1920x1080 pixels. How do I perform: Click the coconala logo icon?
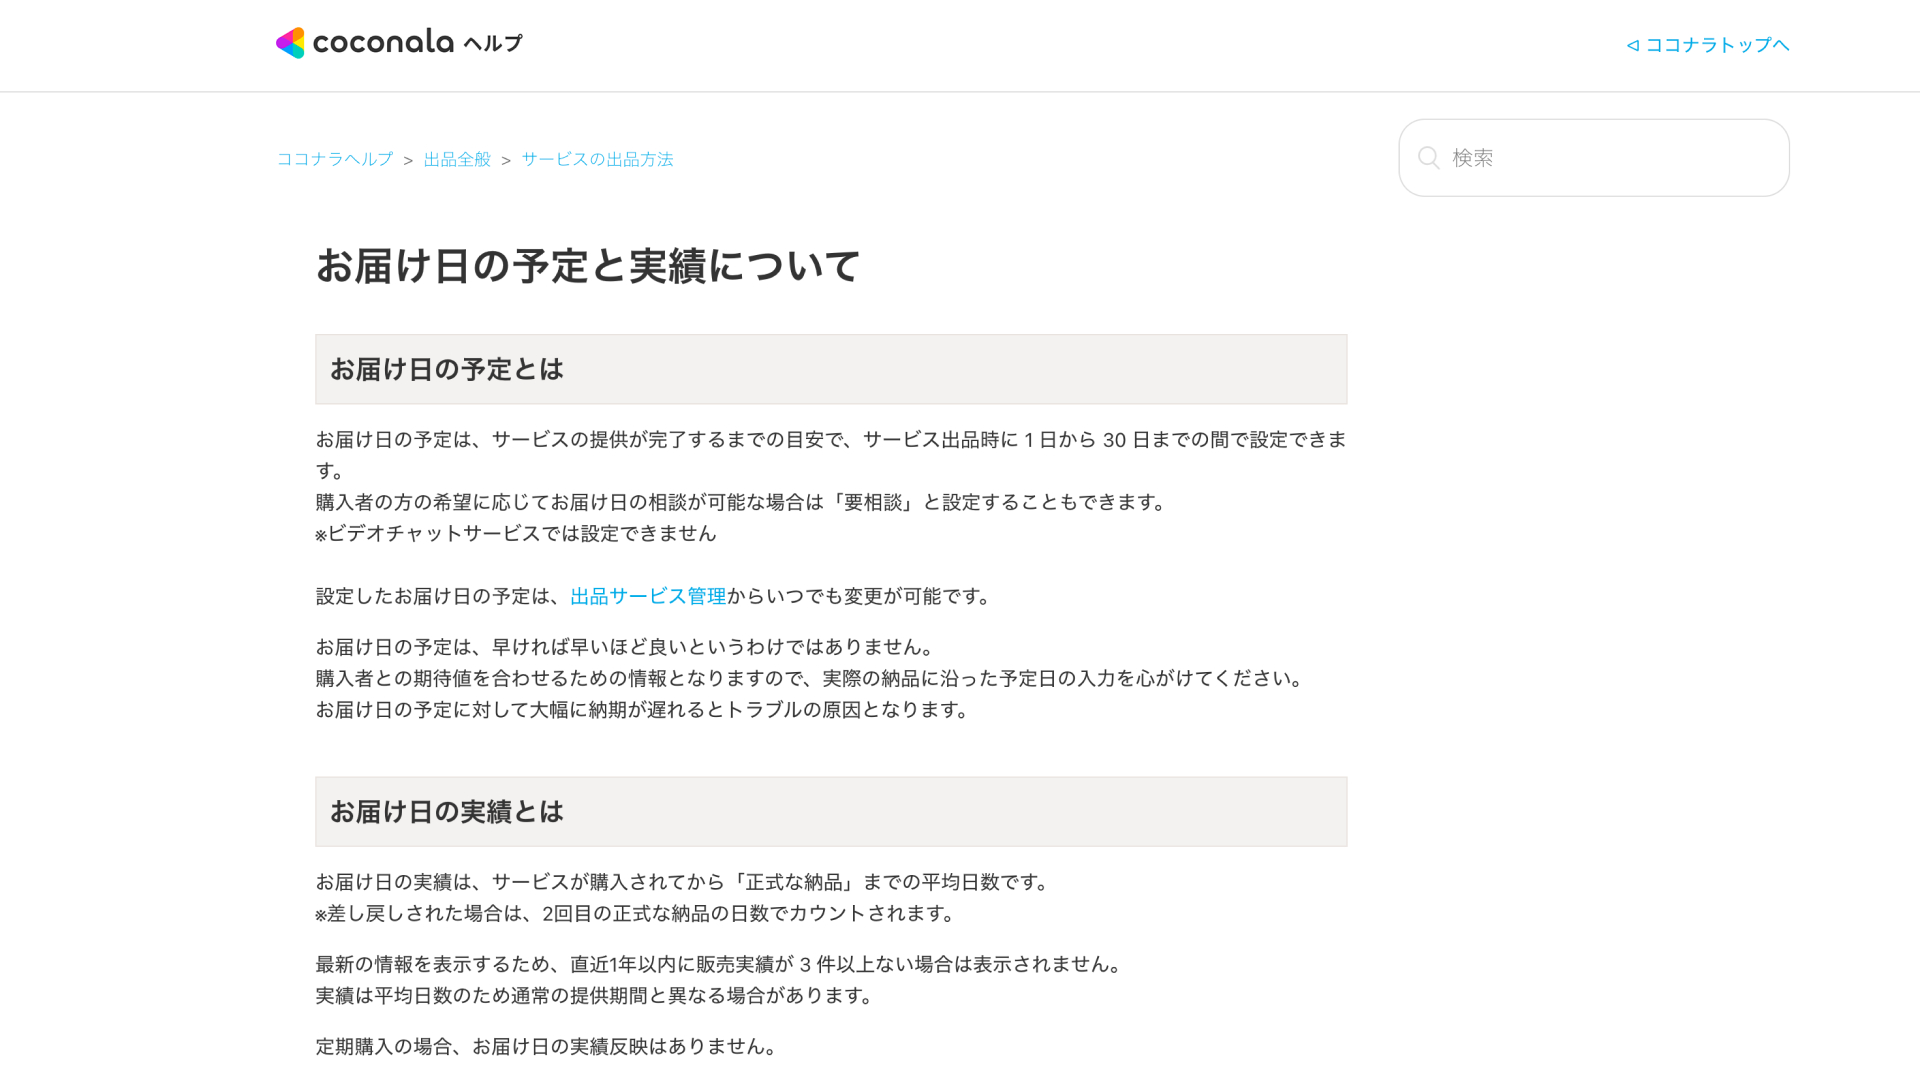pyautogui.click(x=290, y=43)
